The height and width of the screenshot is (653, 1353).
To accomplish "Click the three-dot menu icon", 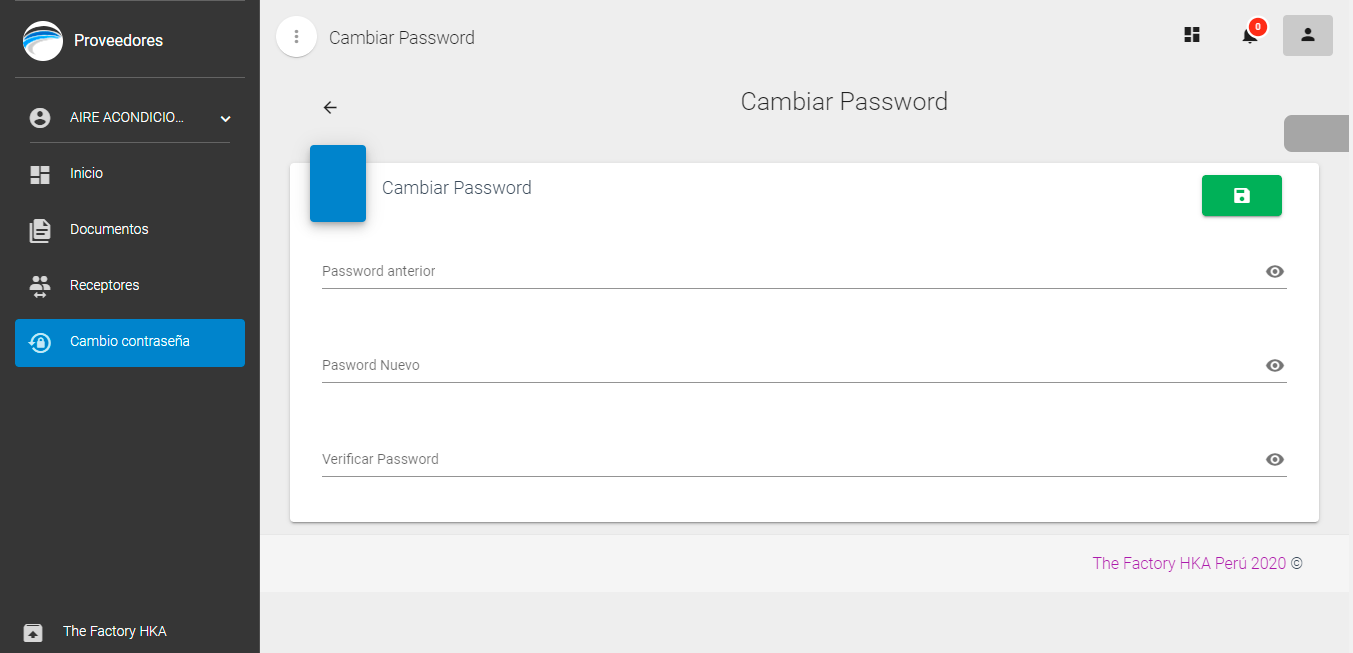I will [x=296, y=37].
